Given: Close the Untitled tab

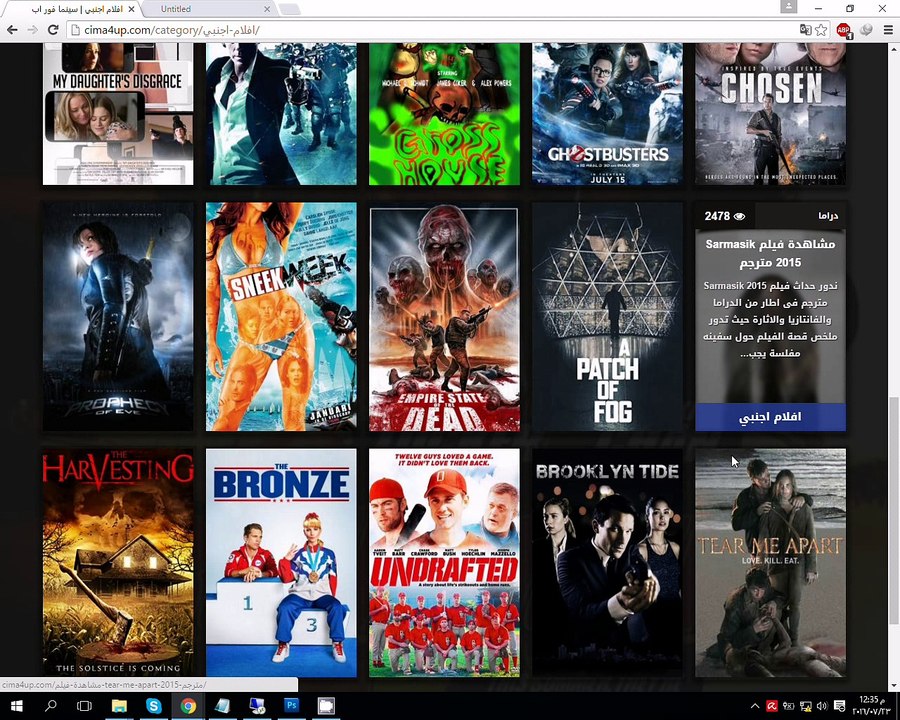Looking at the screenshot, I should coord(267,9).
